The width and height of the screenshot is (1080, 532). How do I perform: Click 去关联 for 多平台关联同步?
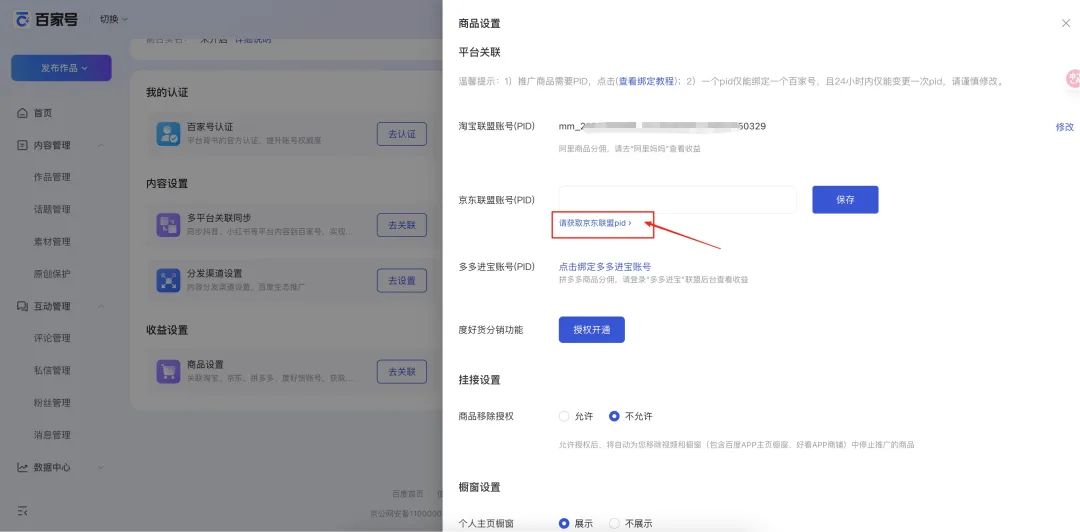(x=402, y=225)
